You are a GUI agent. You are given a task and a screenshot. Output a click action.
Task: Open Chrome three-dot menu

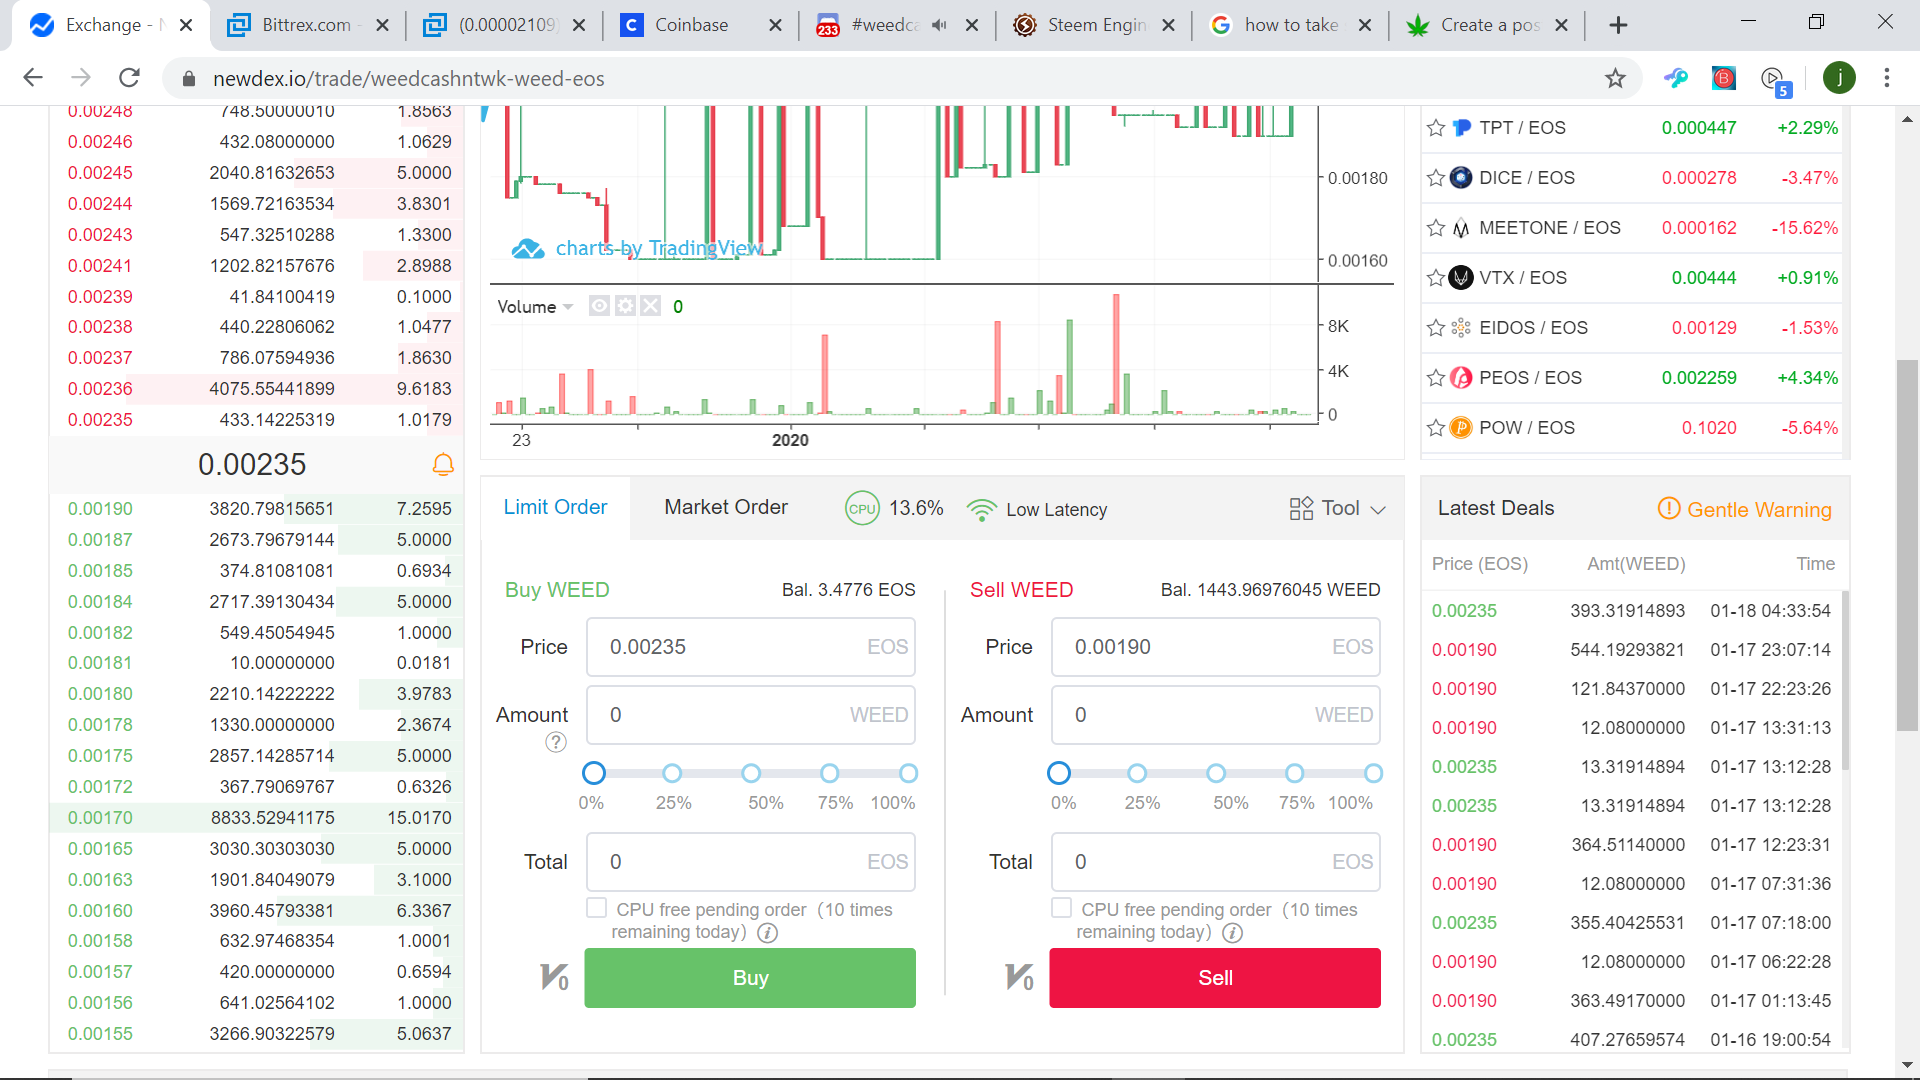pyautogui.click(x=1887, y=78)
